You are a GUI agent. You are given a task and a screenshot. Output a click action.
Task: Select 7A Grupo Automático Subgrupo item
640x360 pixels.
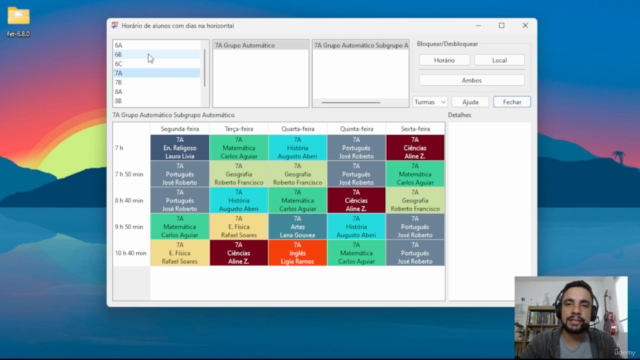(361, 45)
